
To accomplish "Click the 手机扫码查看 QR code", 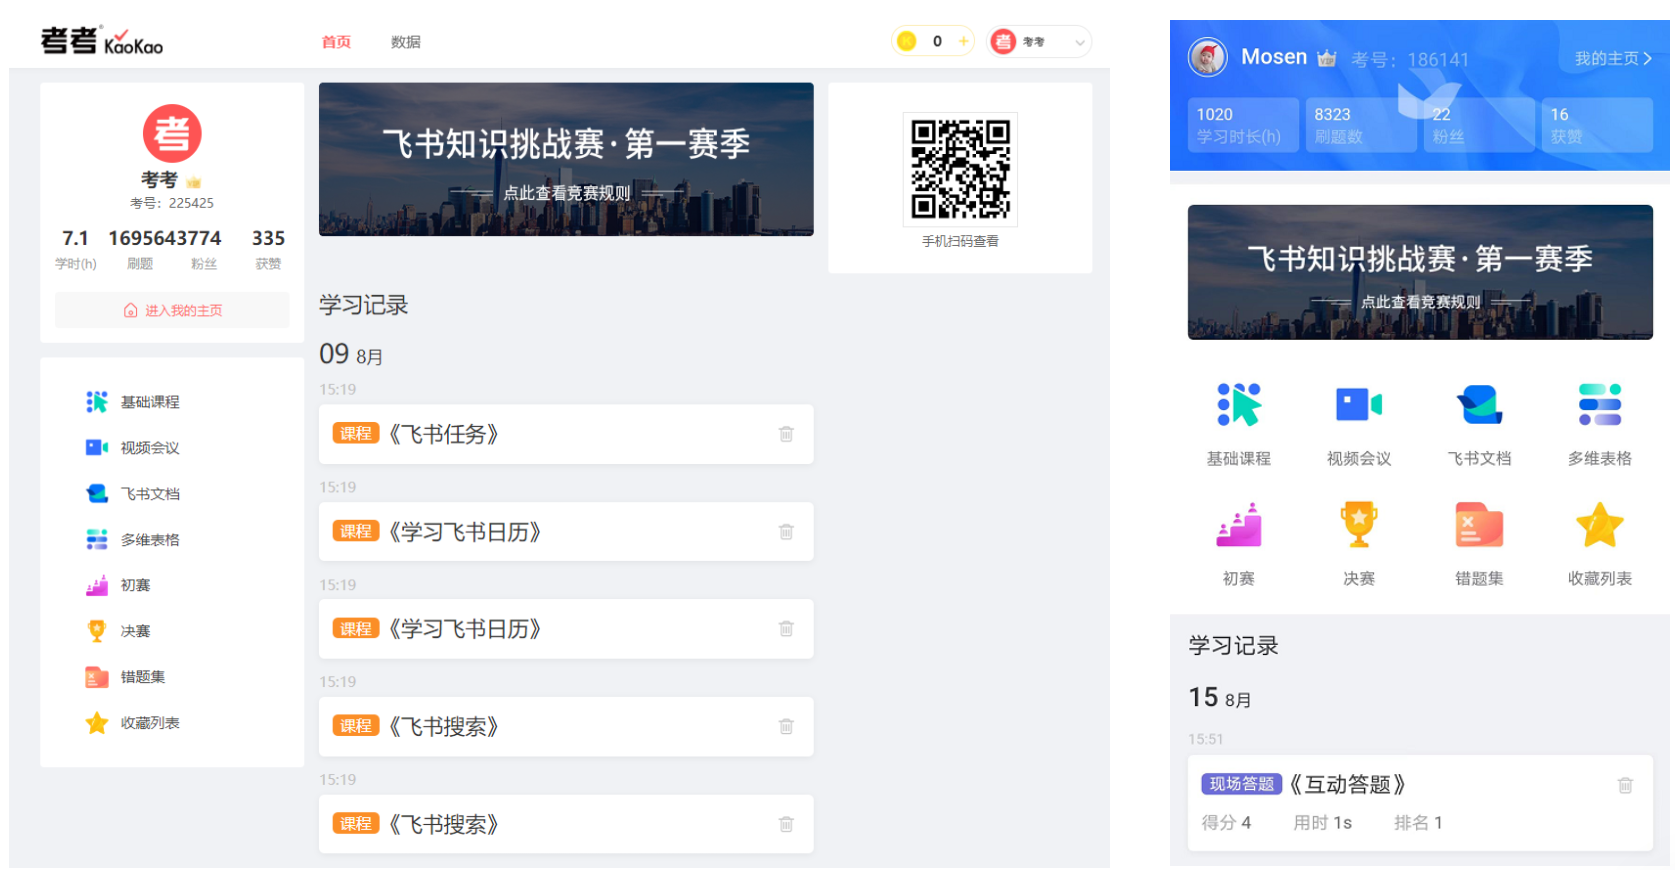I will [960, 168].
